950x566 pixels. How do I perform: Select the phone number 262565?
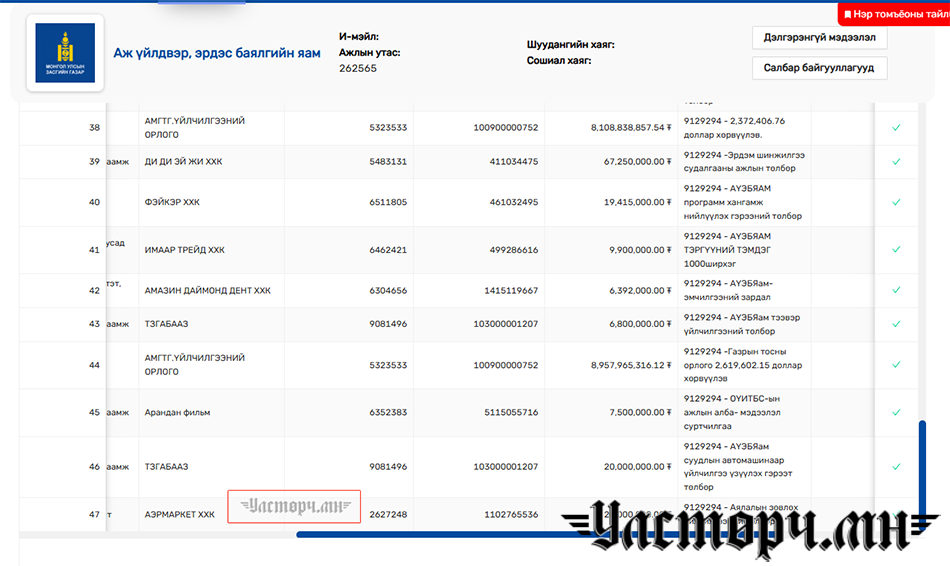tap(357, 68)
